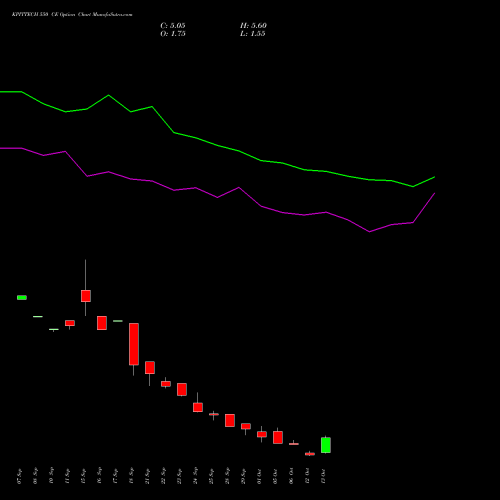Click the right end of the green line

434,177
